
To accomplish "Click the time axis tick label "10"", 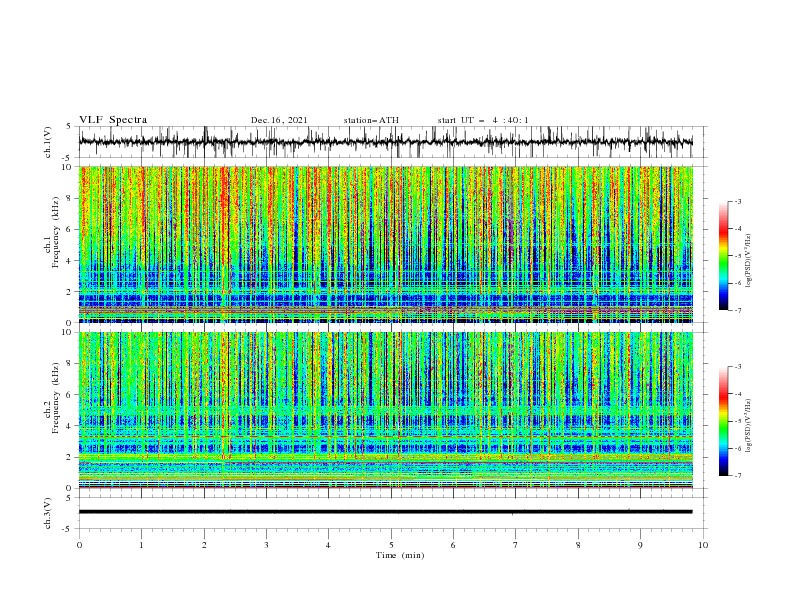I will pyautogui.click(x=703, y=545).
